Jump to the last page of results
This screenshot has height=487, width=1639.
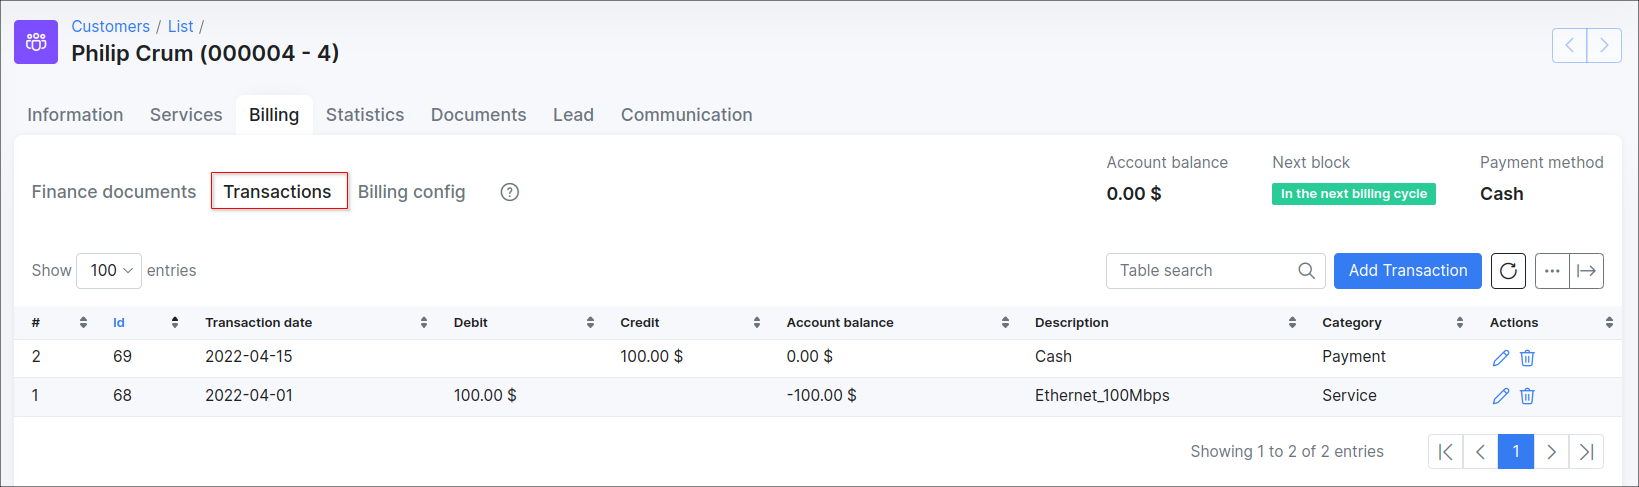(x=1586, y=452)
